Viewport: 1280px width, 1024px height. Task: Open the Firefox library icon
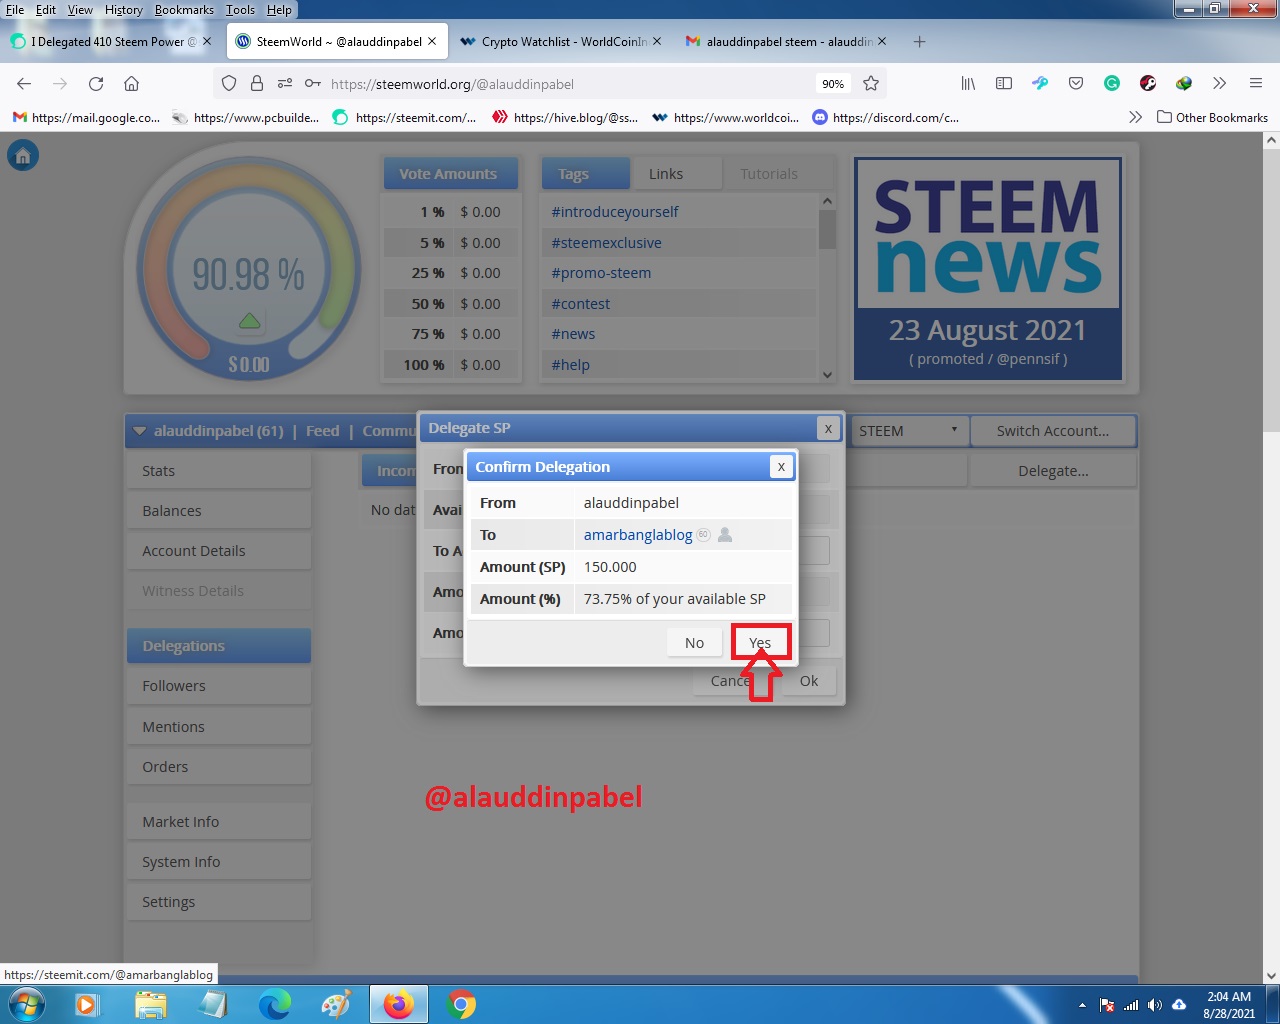tap(968, 84)
